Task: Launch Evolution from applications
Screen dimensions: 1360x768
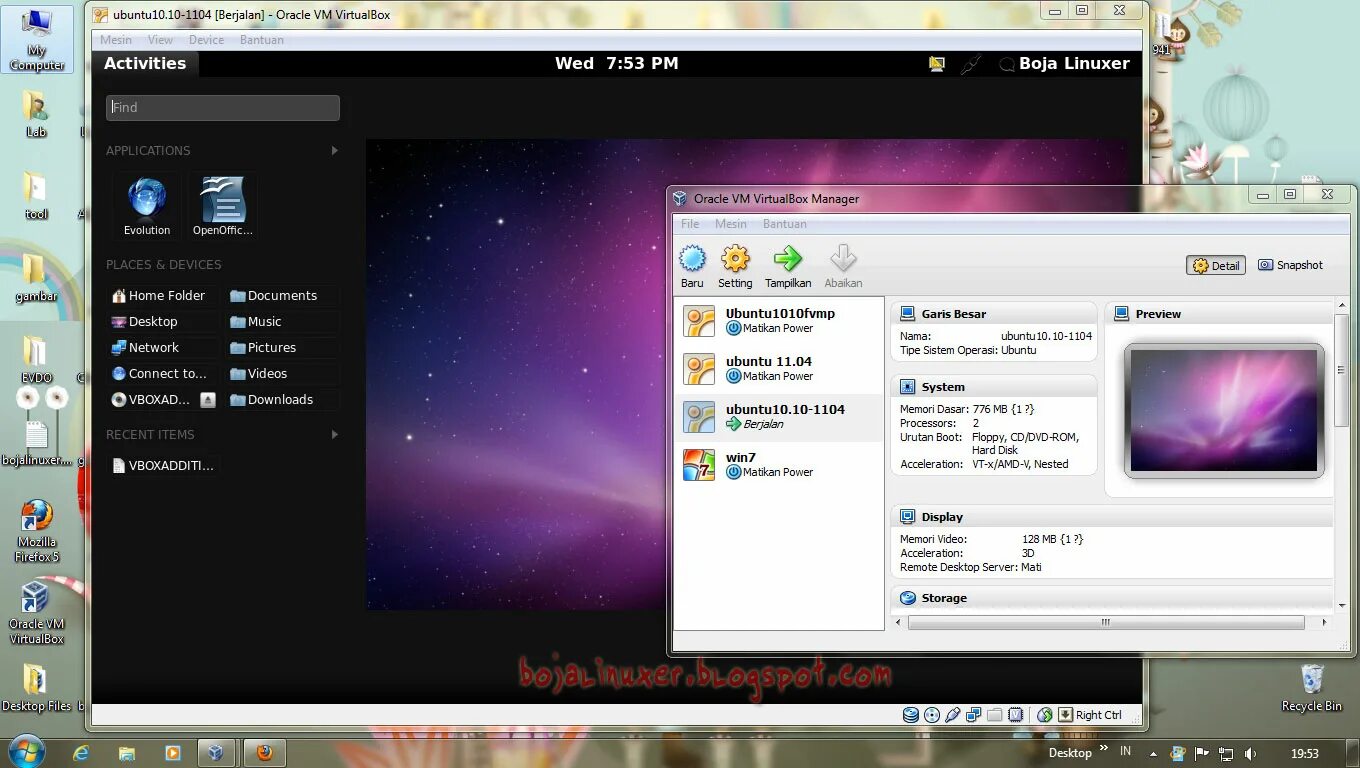Action: [147, 207]
